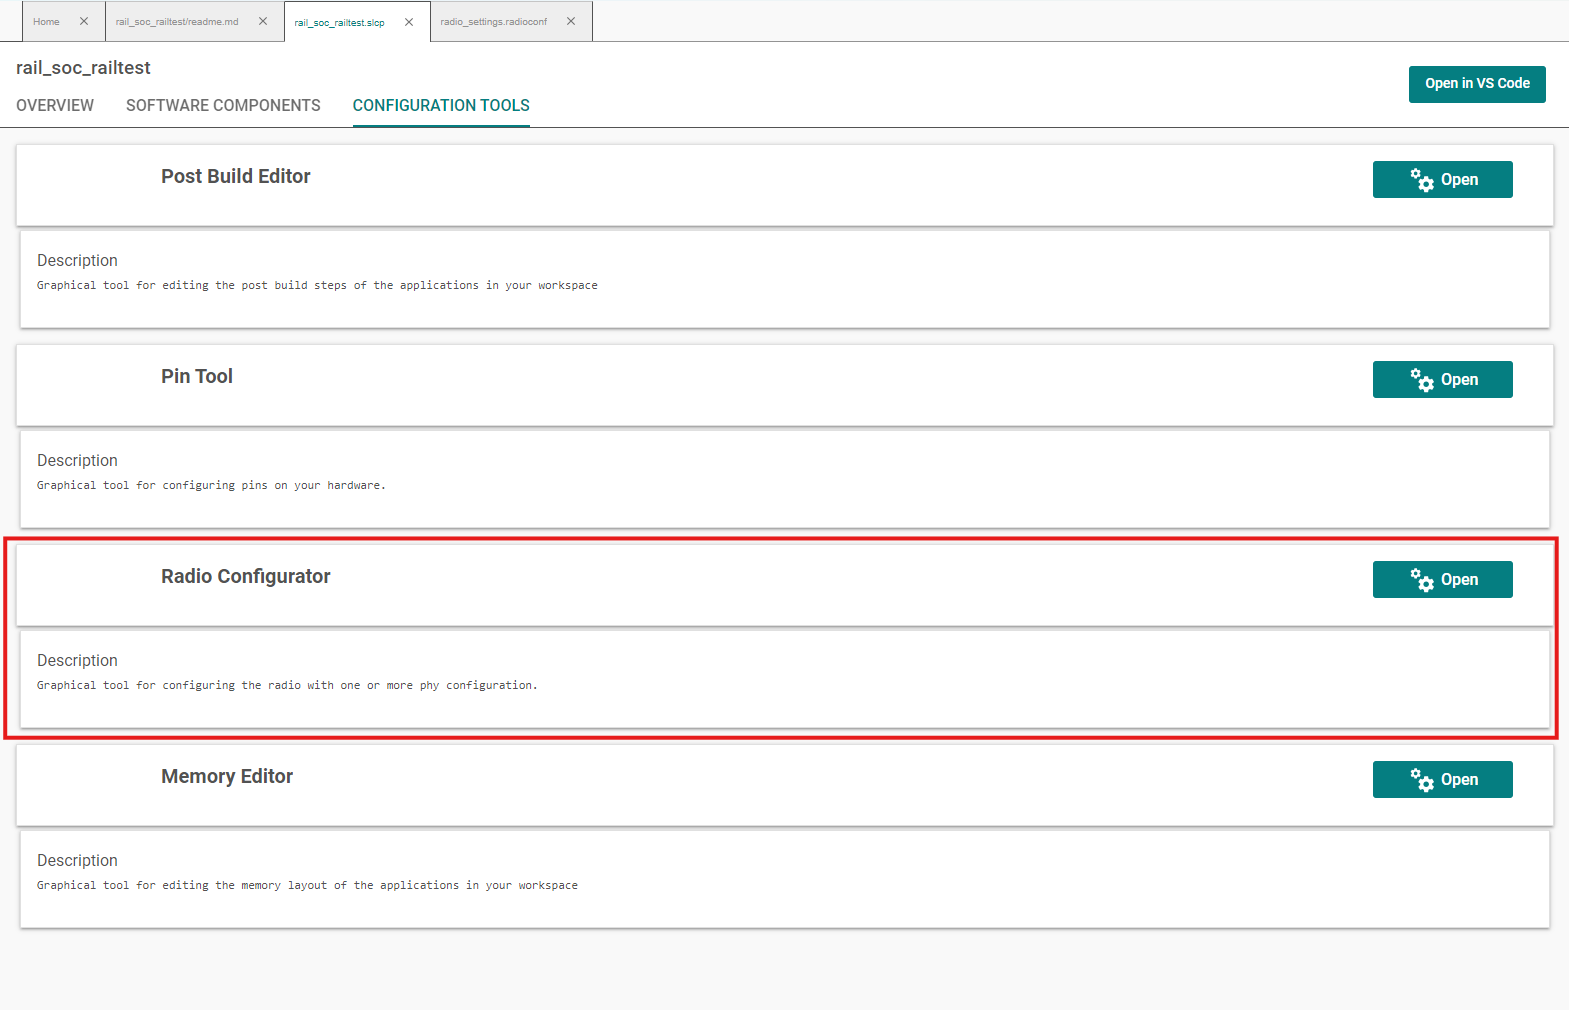Open the Memory Editor tool
This screenshot has height=1010, width=1569.
click(x=1442, y=780)
